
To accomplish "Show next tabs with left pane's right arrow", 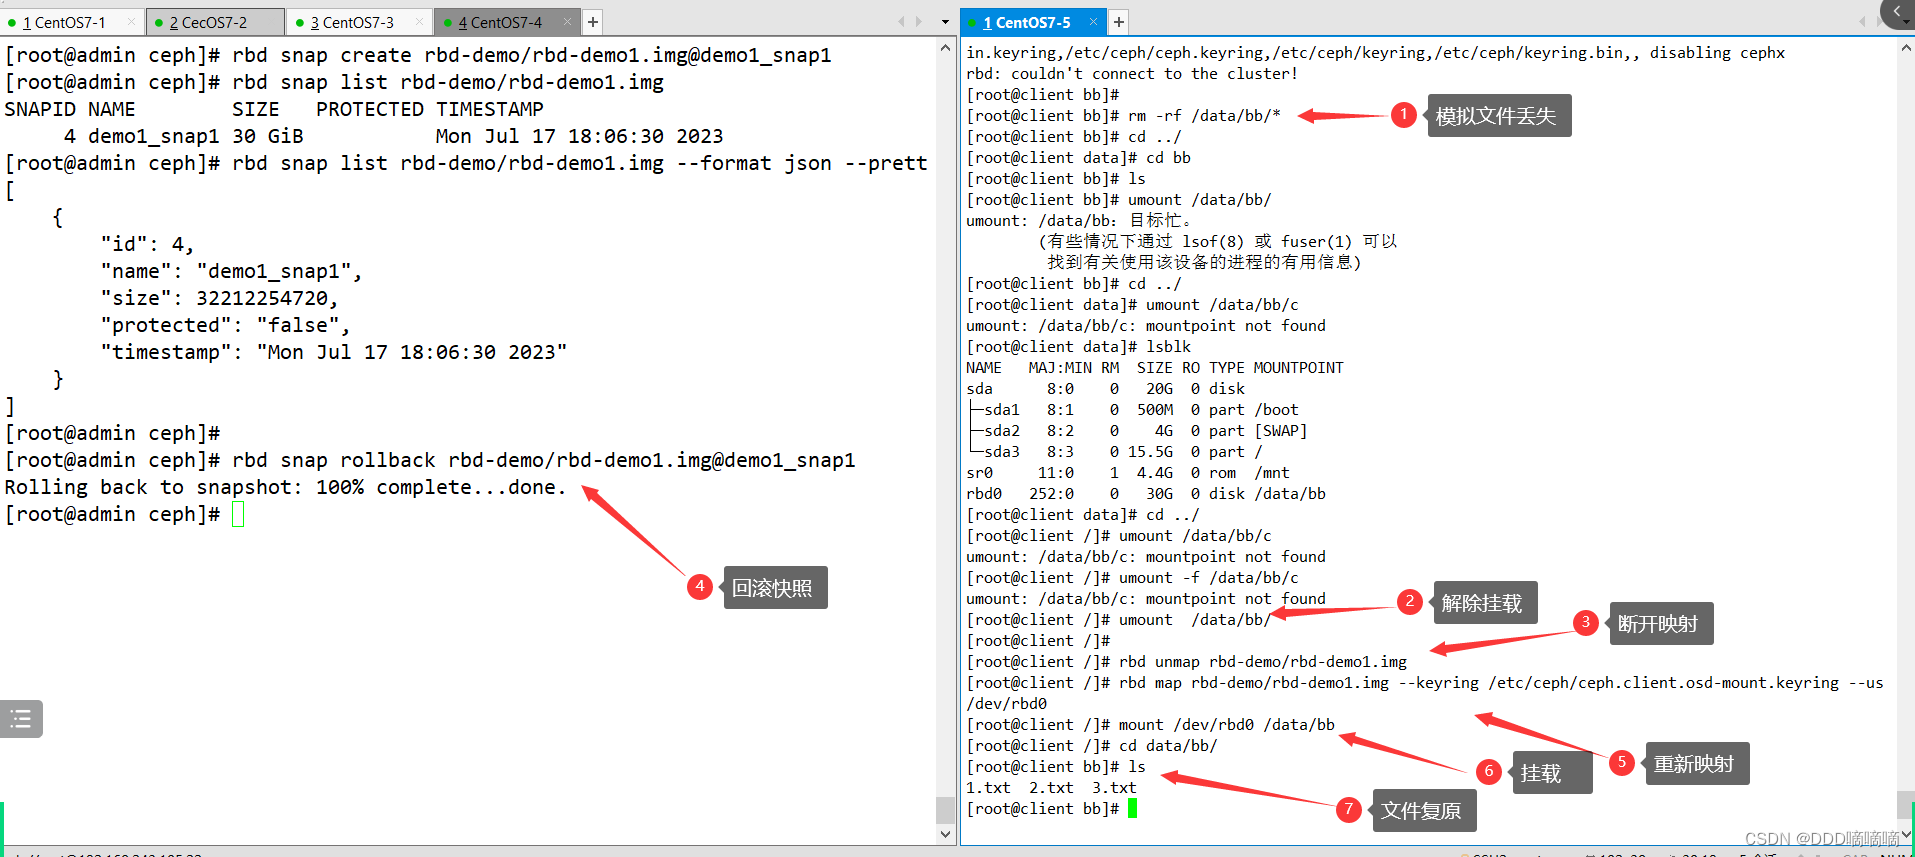I will (x=919, y=21).
